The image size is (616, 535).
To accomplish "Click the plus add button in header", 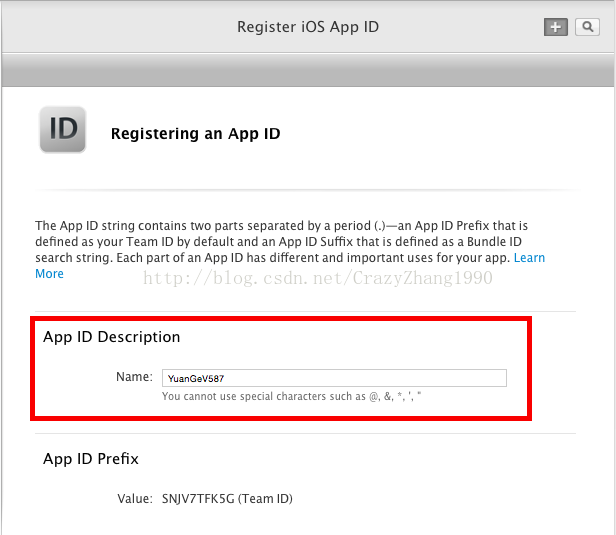I will pos(555,27).
